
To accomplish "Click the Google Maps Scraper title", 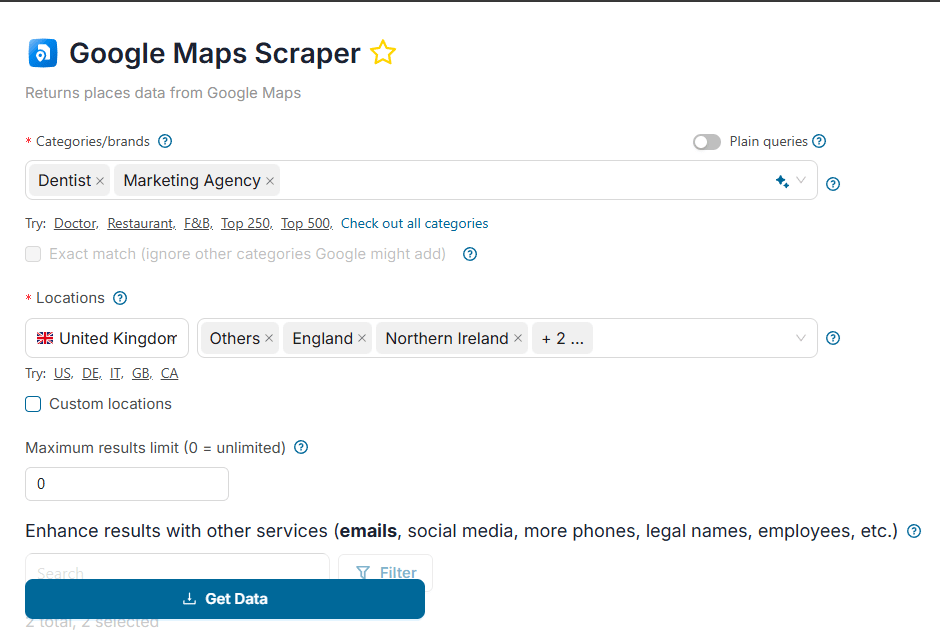I will (x=215, y=53).
